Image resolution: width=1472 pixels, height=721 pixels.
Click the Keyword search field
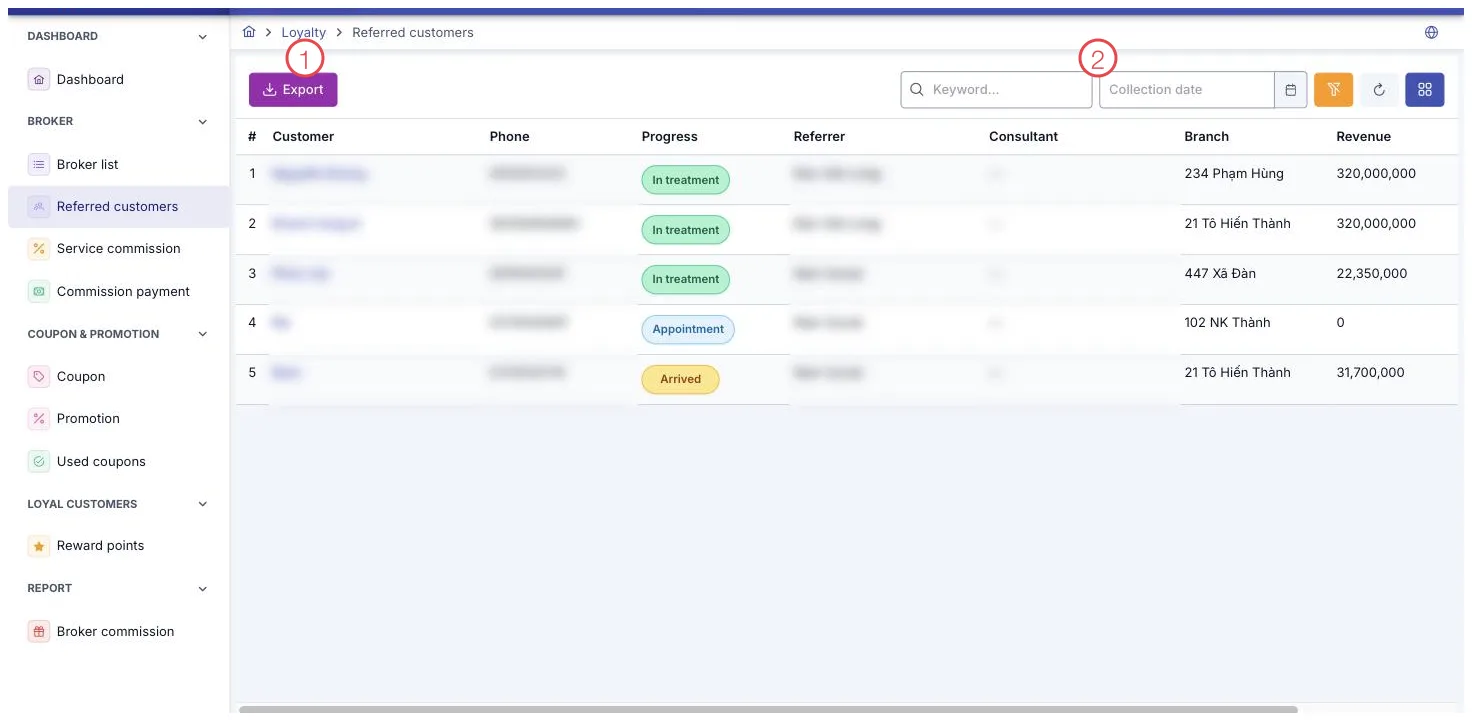coord(996,89)
